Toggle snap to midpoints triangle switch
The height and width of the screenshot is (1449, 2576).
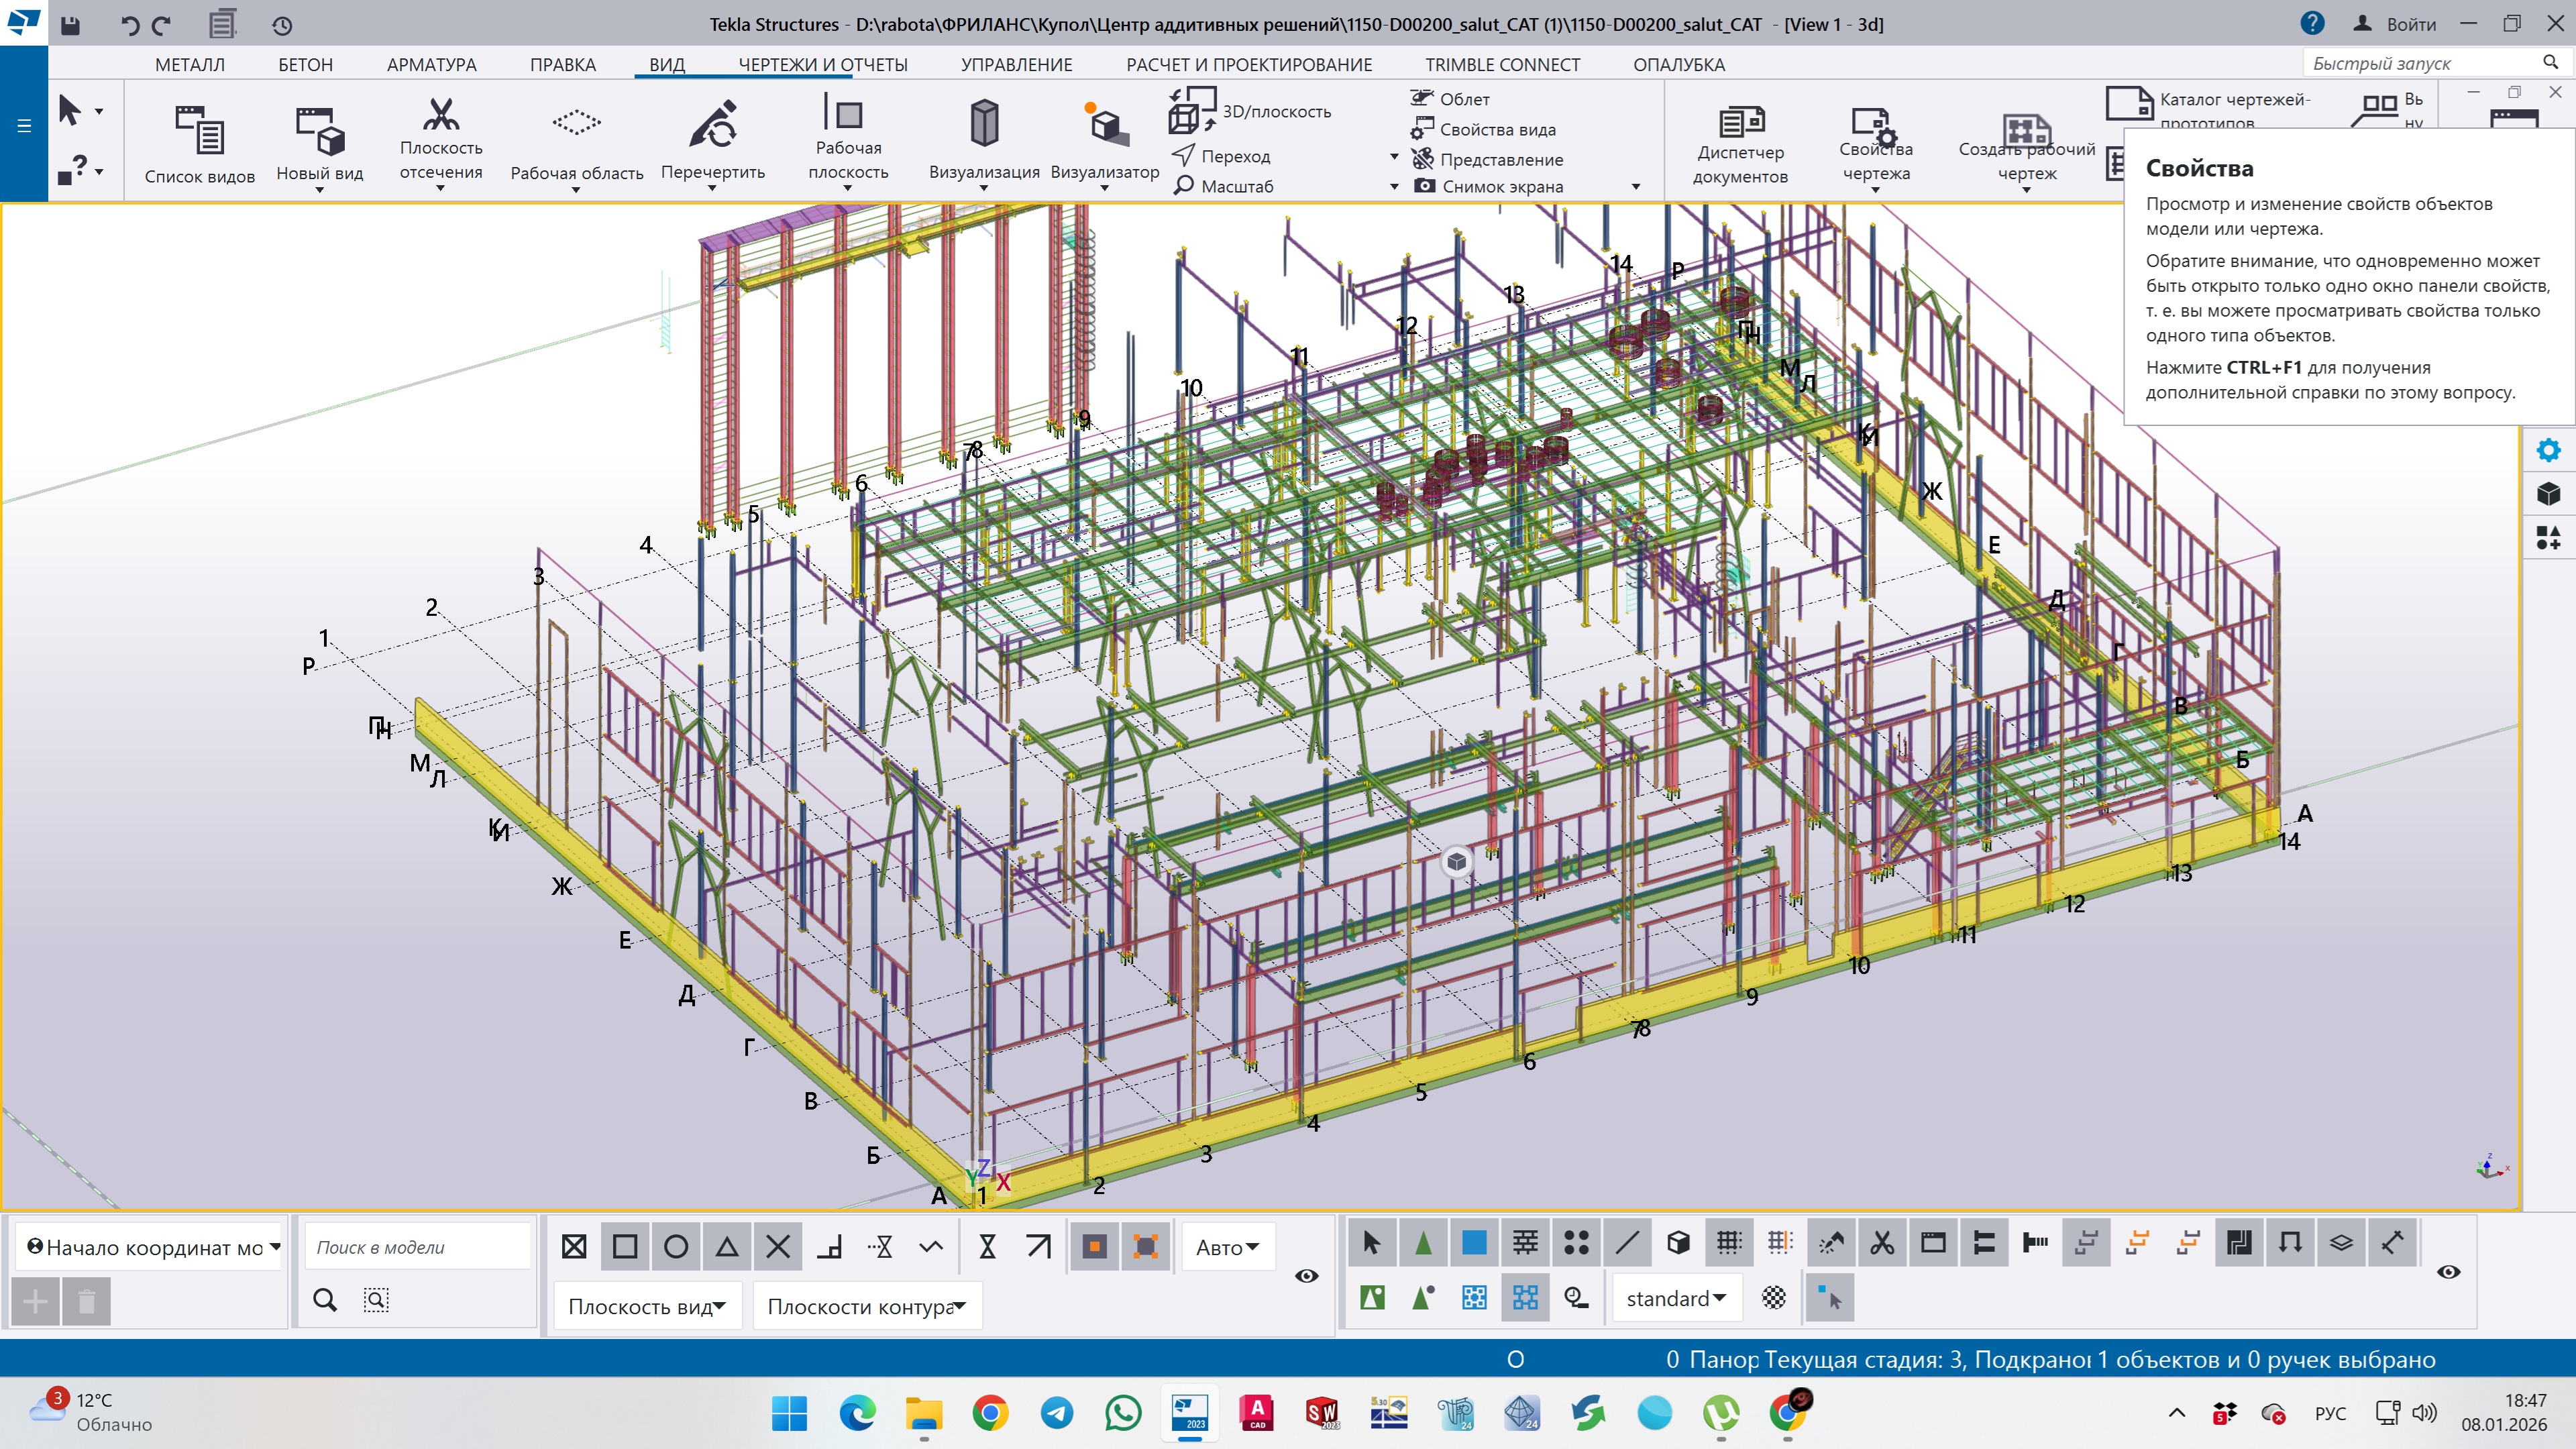[727, 1247]
